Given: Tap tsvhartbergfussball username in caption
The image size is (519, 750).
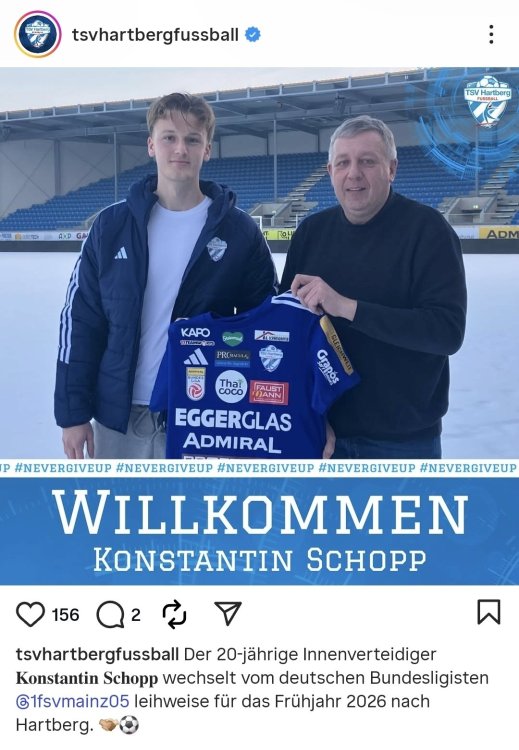Looking at the screenshot, I should 97,654.
